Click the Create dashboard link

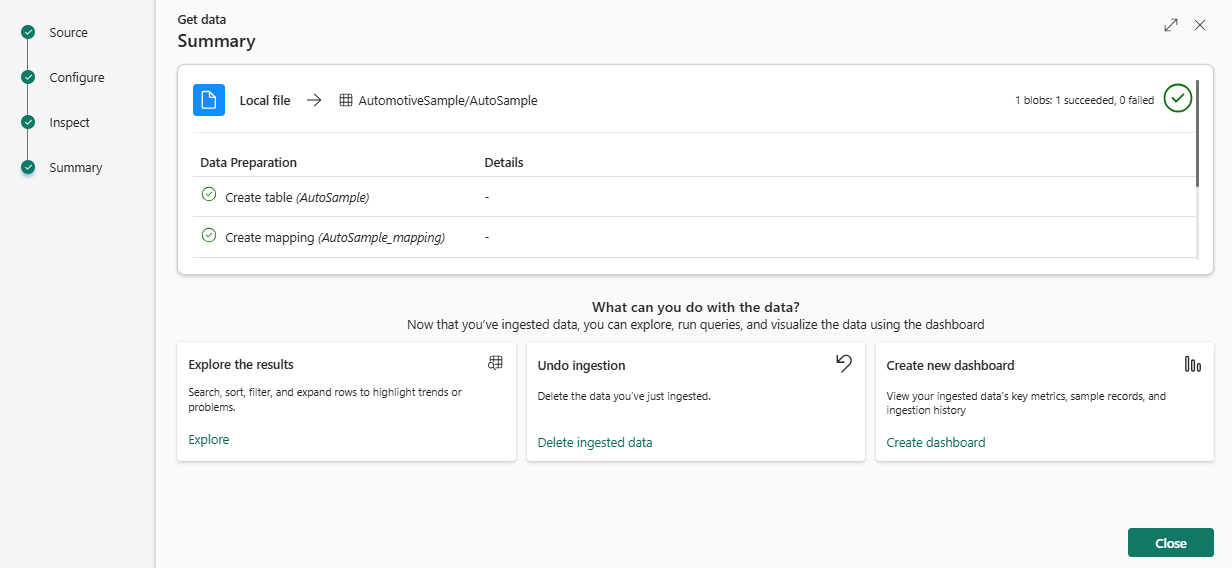[935, 442]
